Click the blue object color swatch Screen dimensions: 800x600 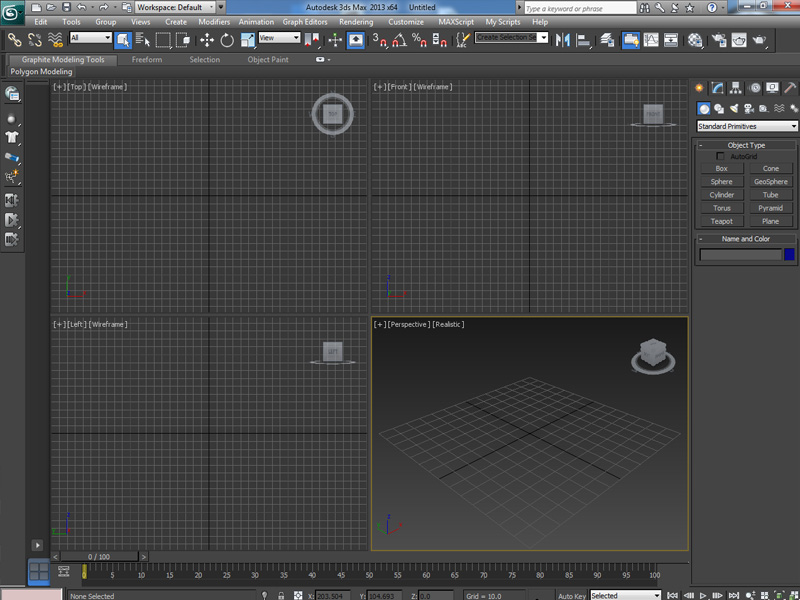[x=789, y=255]
